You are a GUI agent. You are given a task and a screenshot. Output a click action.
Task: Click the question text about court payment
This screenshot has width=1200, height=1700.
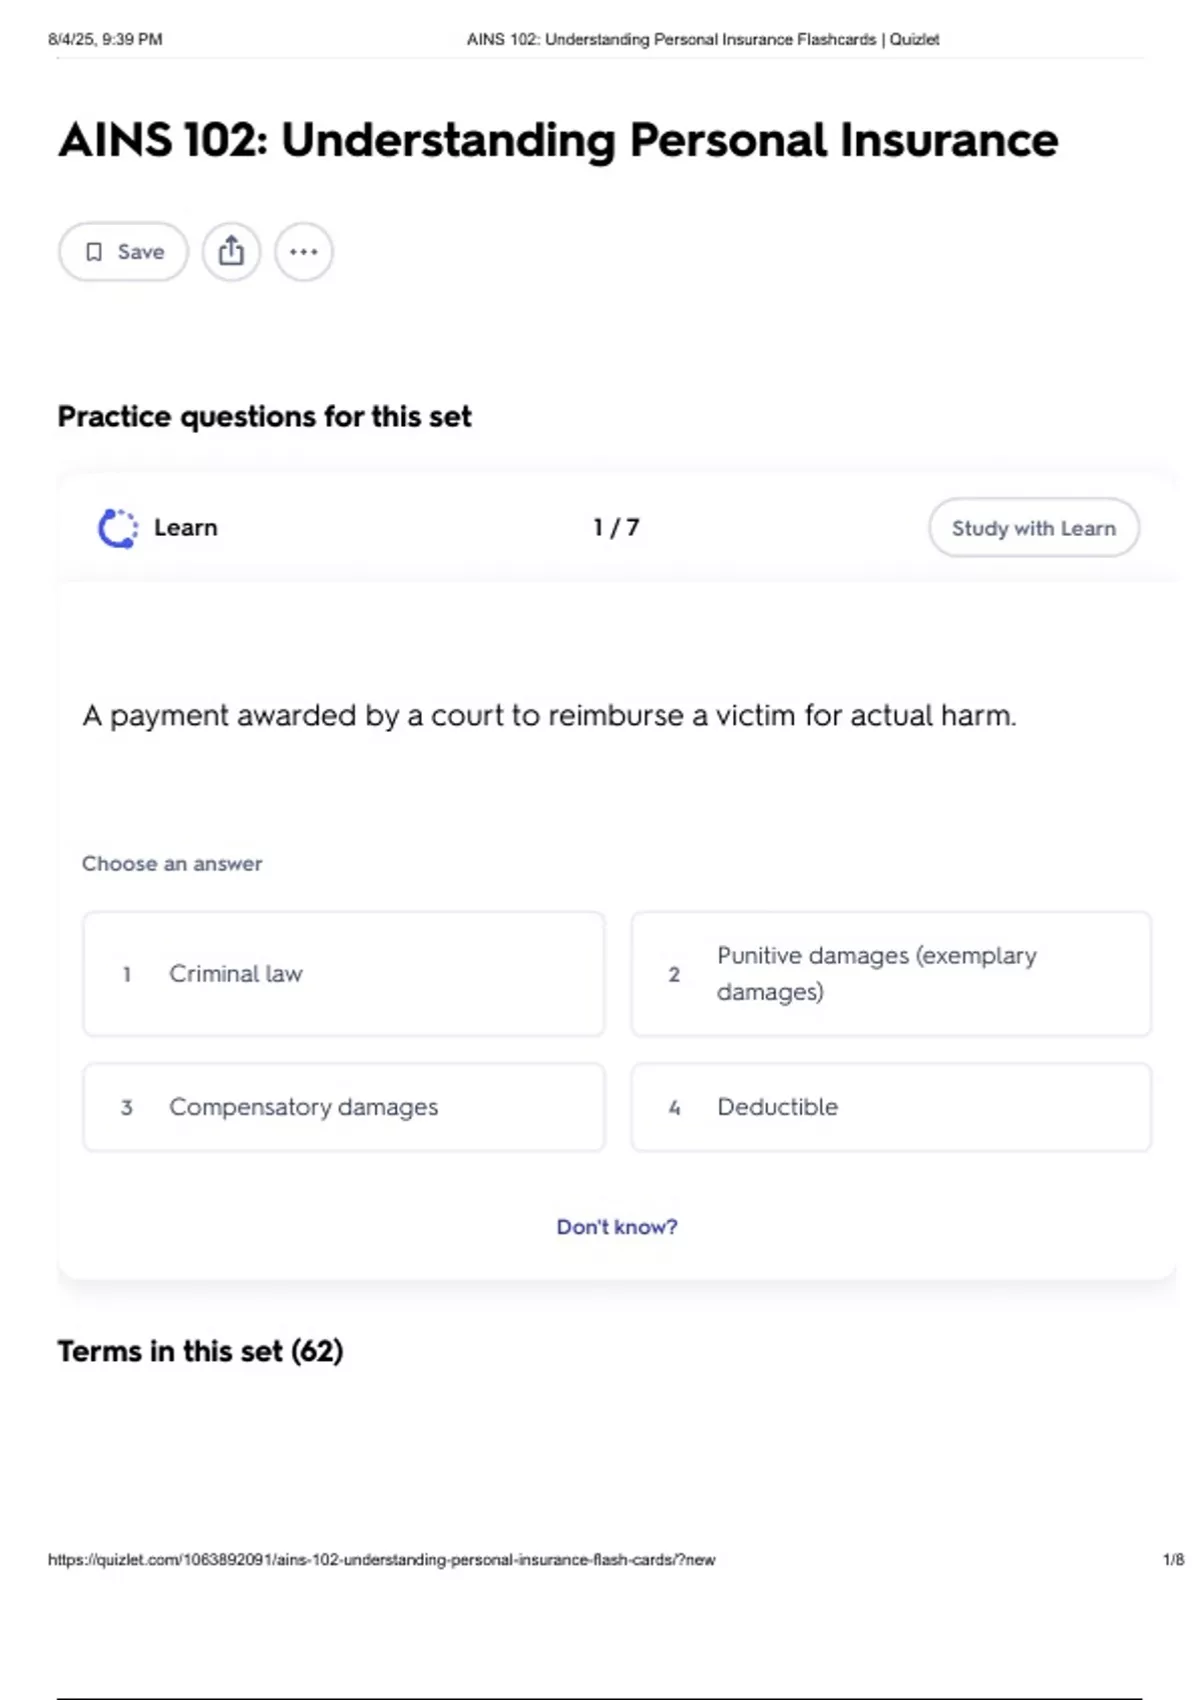point(549,716)
